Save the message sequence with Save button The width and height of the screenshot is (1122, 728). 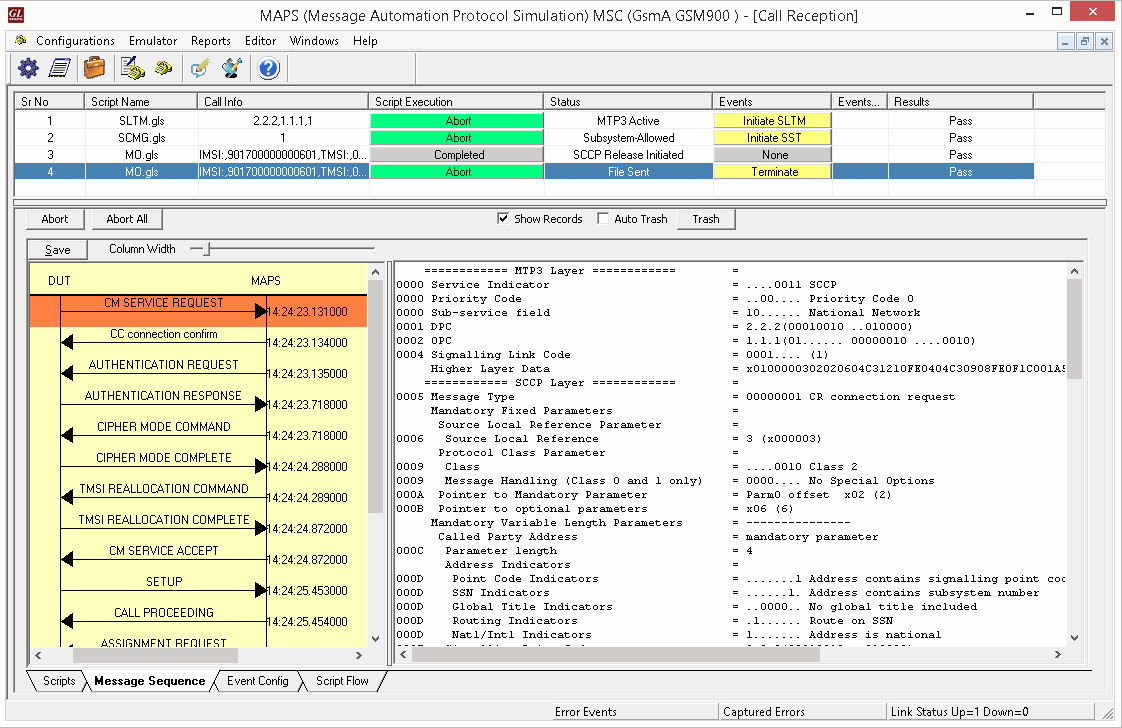point(57,249)
